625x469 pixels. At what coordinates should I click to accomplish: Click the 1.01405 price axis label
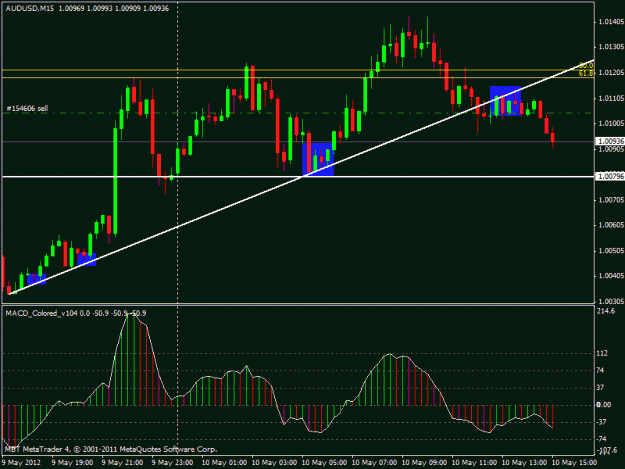point(611,22)
